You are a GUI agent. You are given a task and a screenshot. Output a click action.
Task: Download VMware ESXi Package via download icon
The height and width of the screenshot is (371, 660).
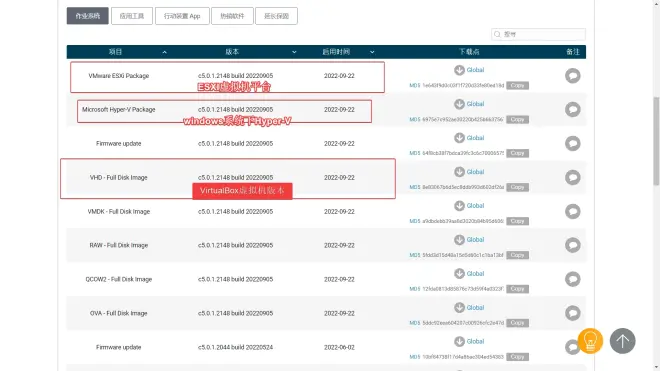pyautogui.click(x=459, y=70)
